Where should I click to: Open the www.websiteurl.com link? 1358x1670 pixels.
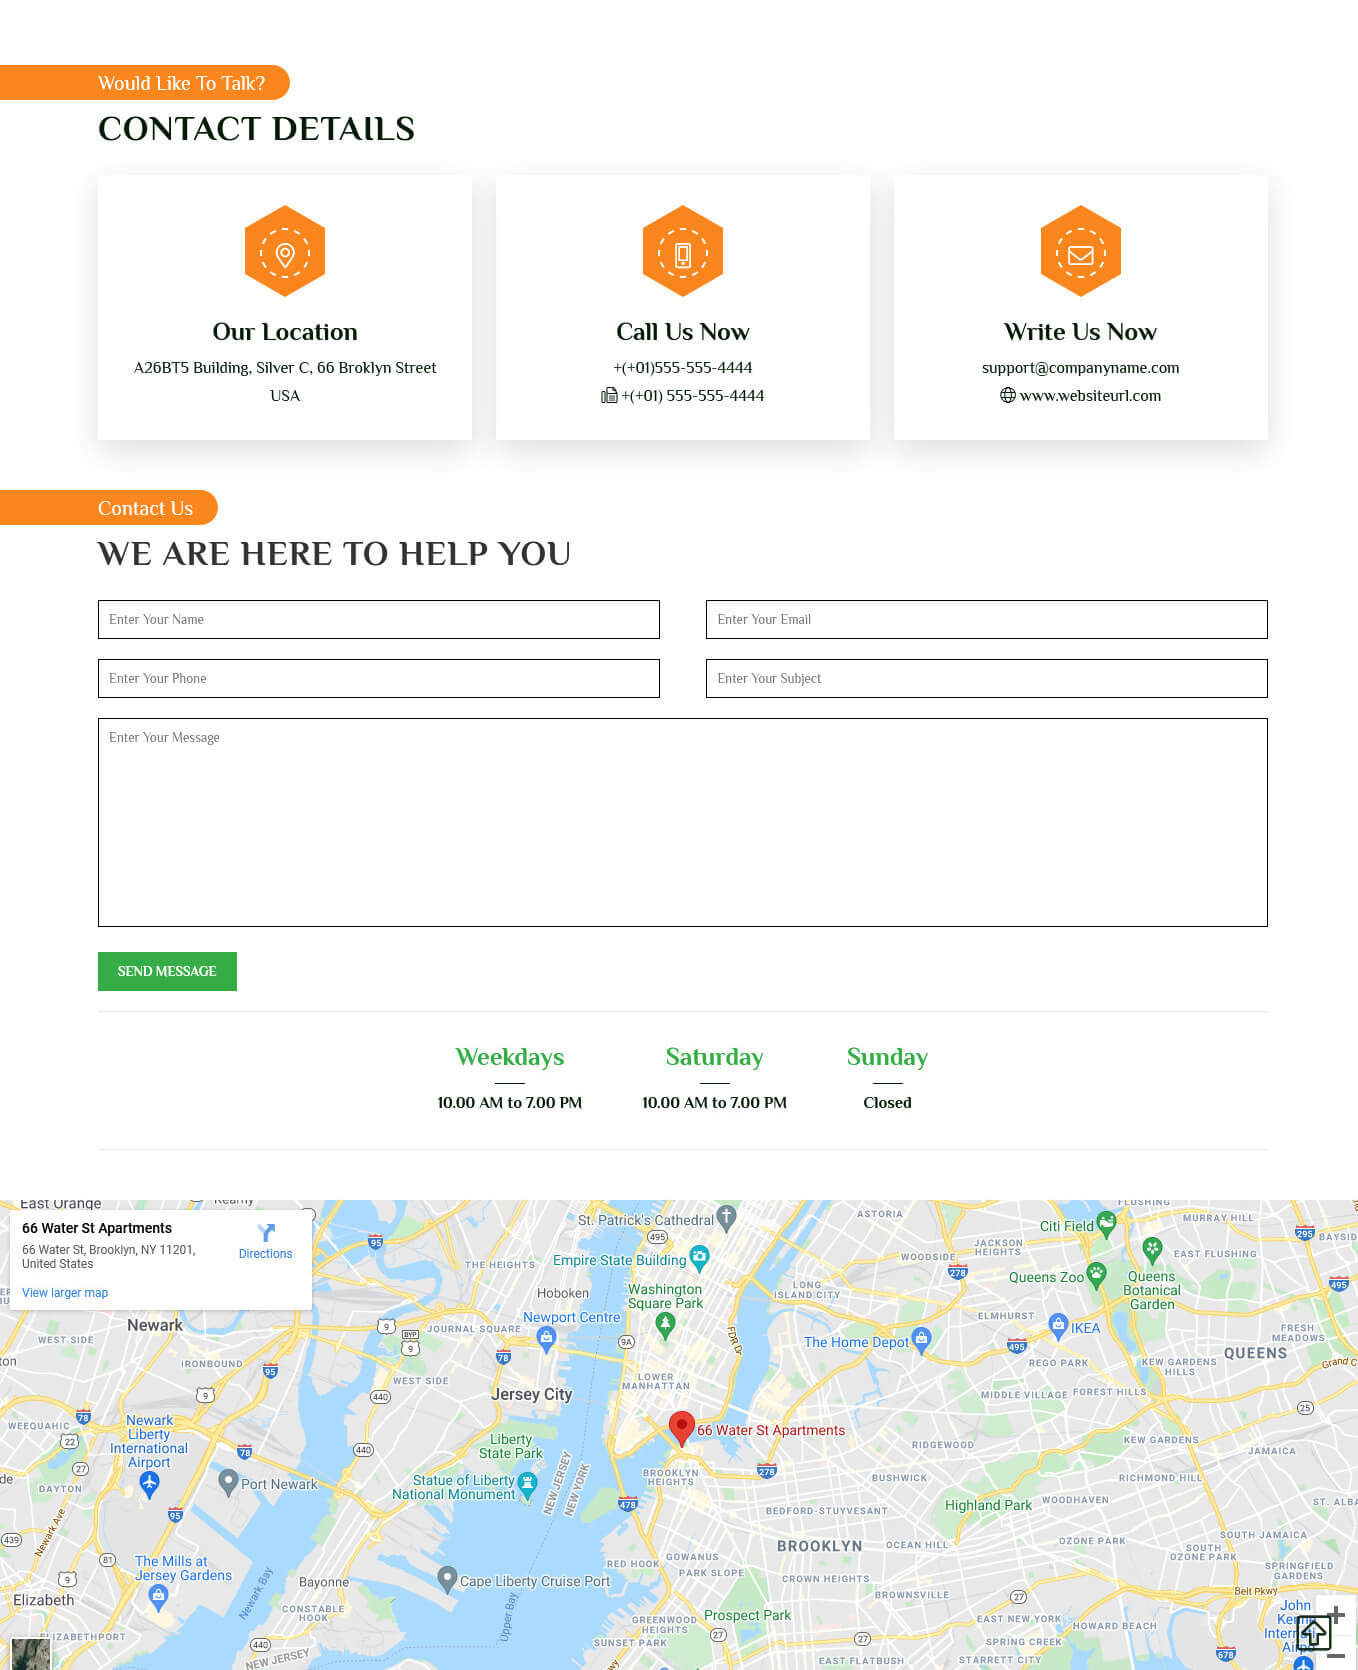[x=1090, y=396]
